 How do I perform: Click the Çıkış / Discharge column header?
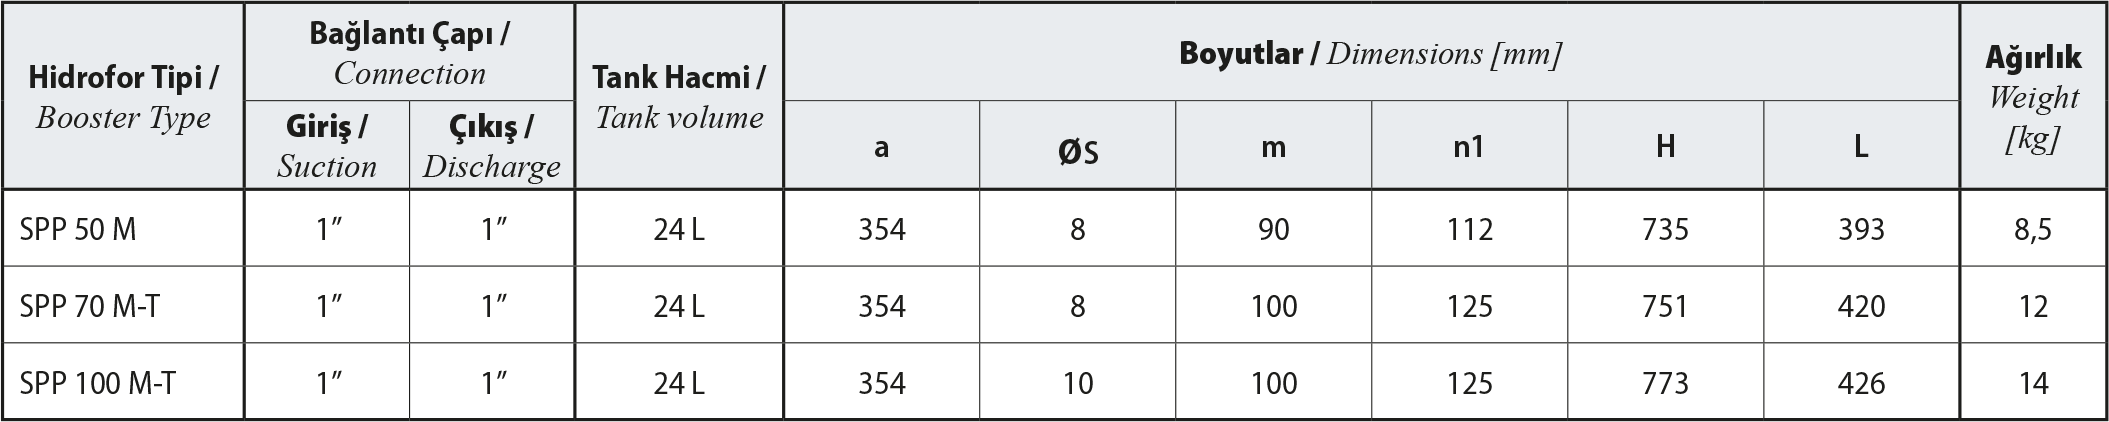click(x=491, y=146)
